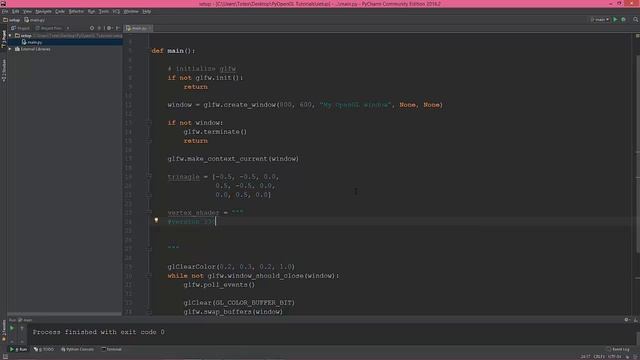This screenshot has width=640, height=360.
Task: Open the Run menu
Action: point(91,11)
